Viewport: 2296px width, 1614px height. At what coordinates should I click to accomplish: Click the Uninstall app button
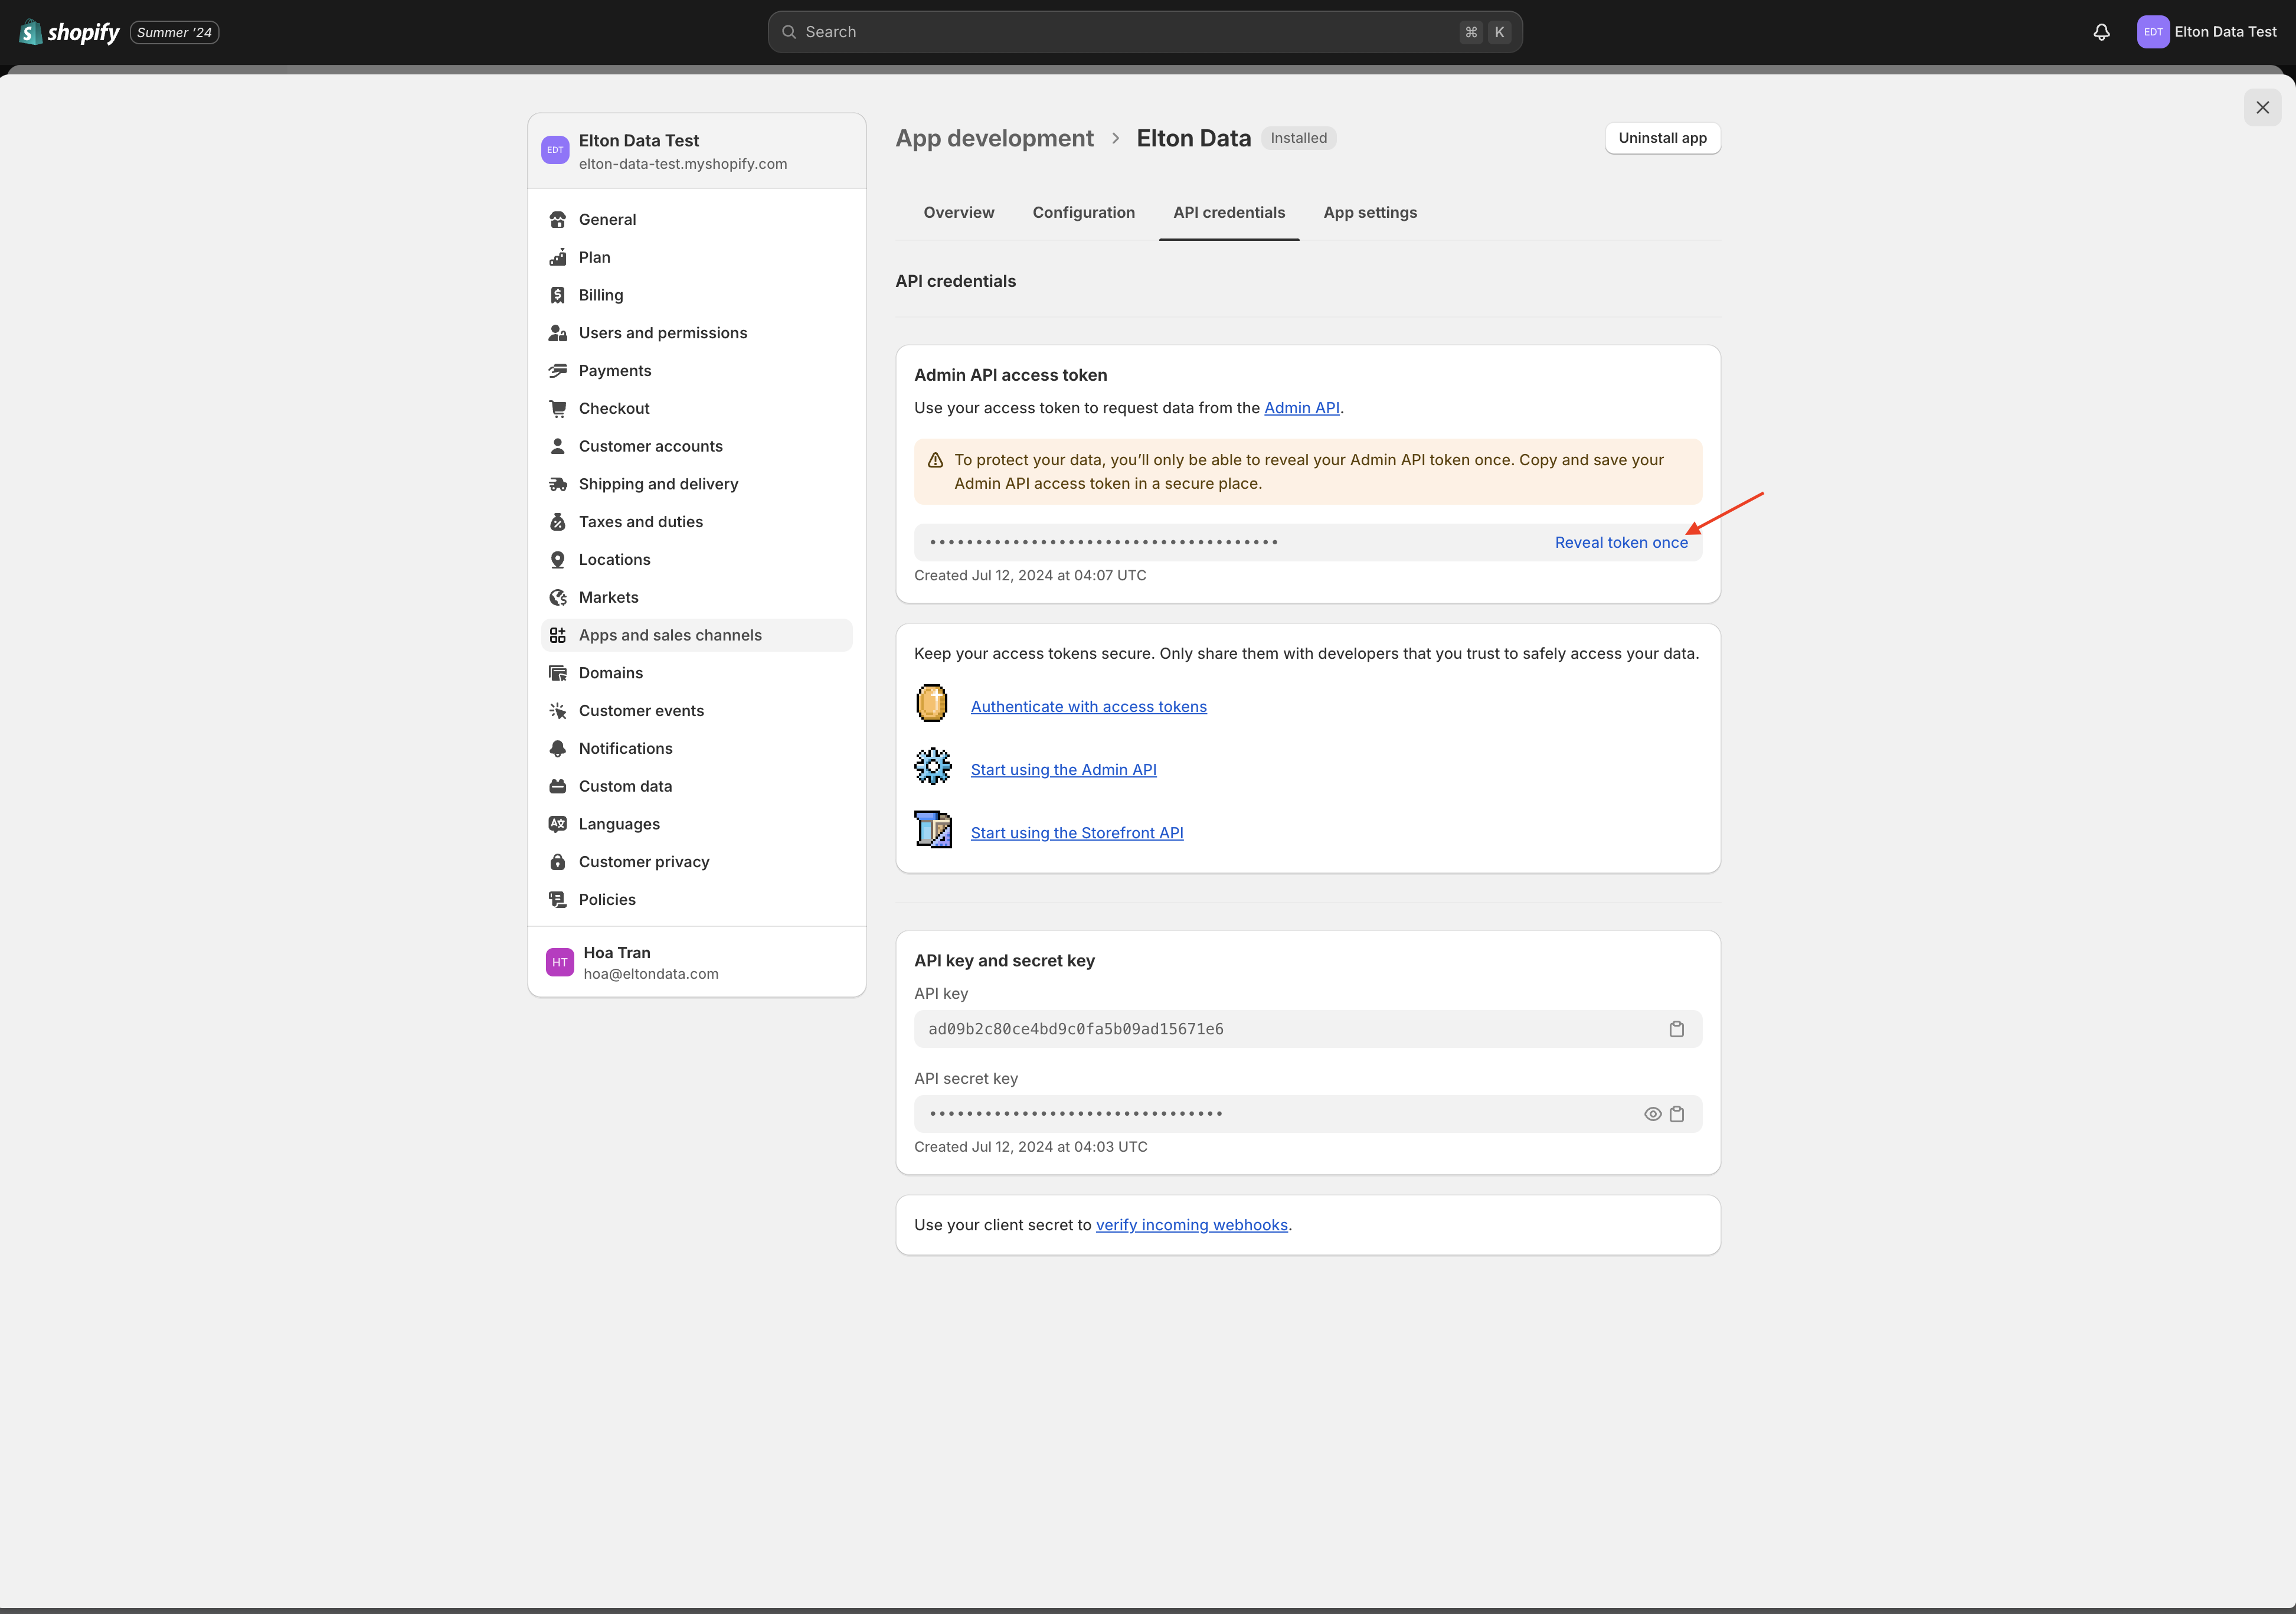[1662, 138]
